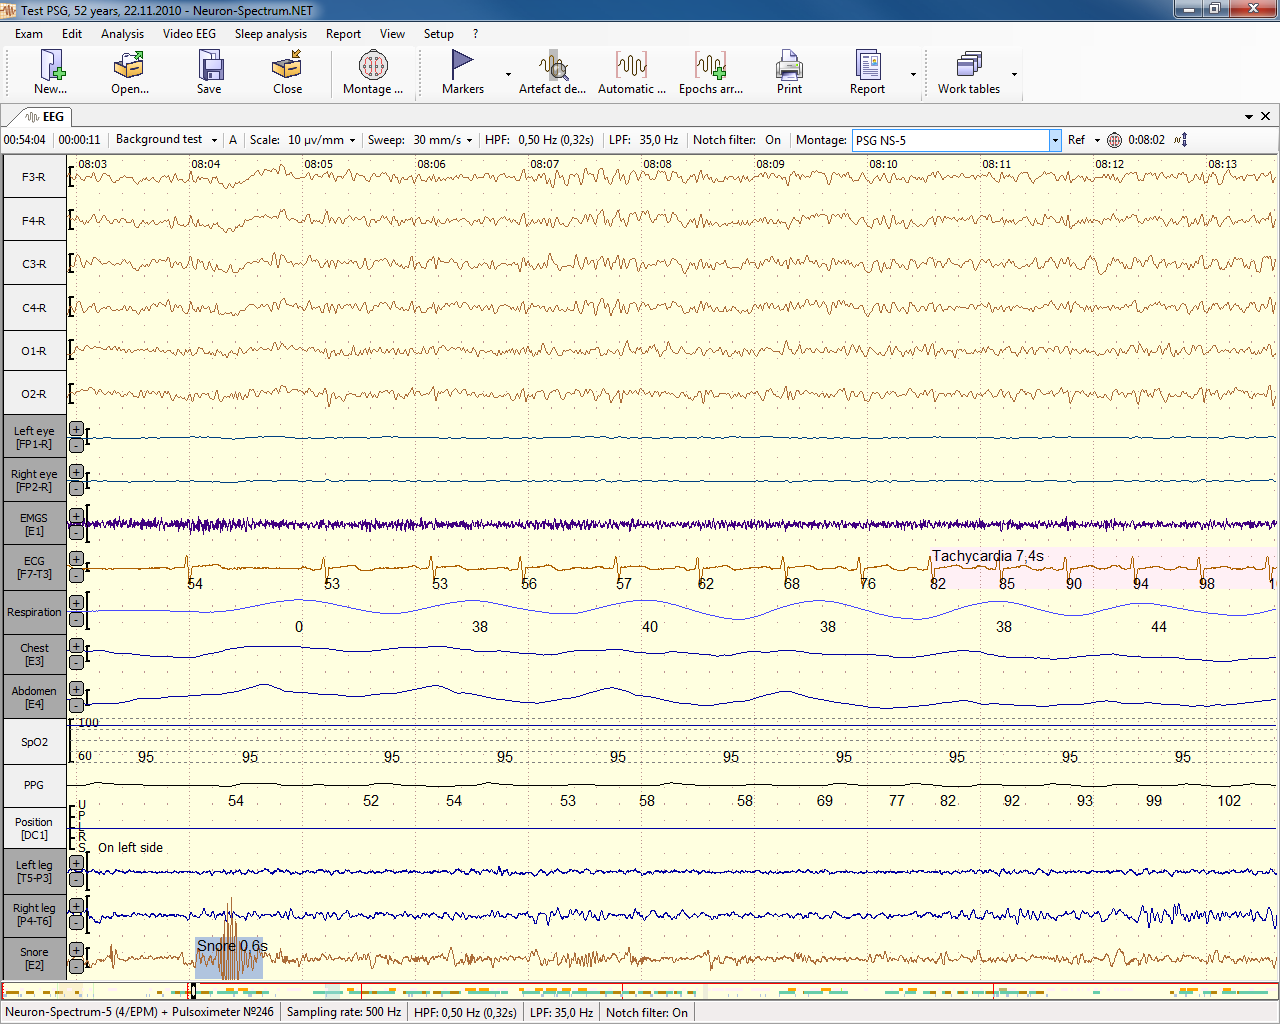Click the HPF 0,50 Hz setting

pyautogui.click(x=539, y=140)
